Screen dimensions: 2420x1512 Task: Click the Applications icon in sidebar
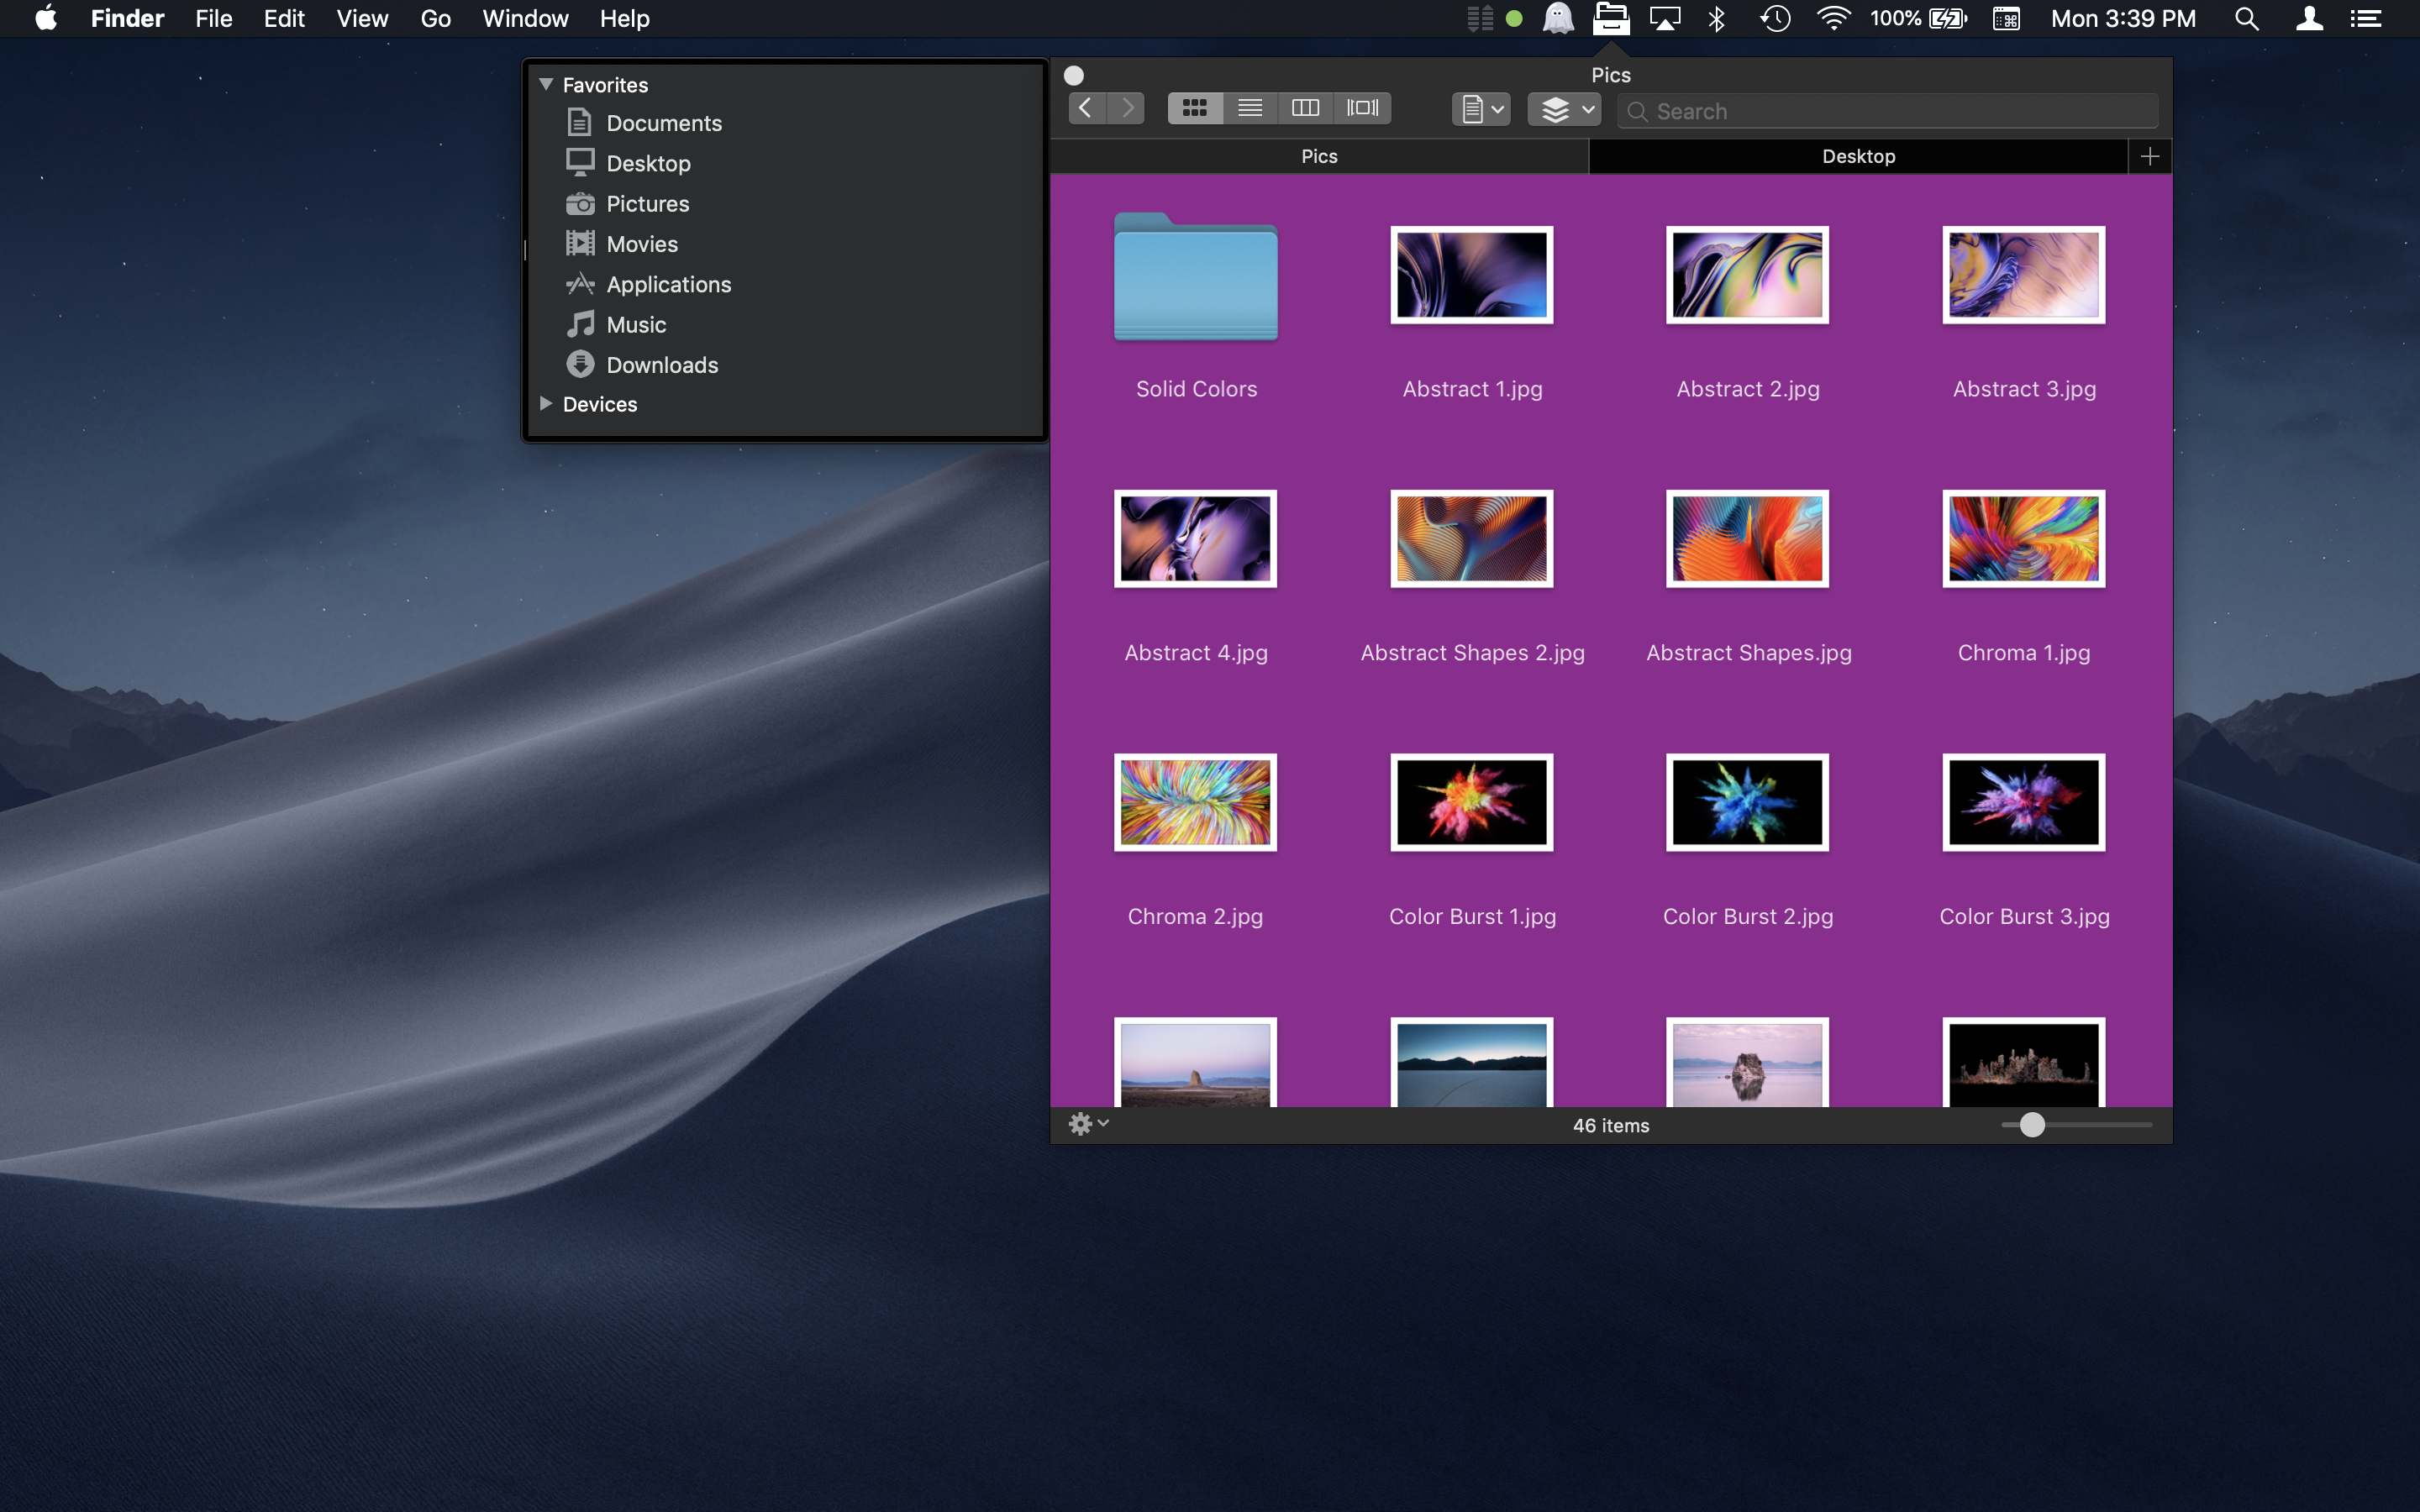click(580, 284)
